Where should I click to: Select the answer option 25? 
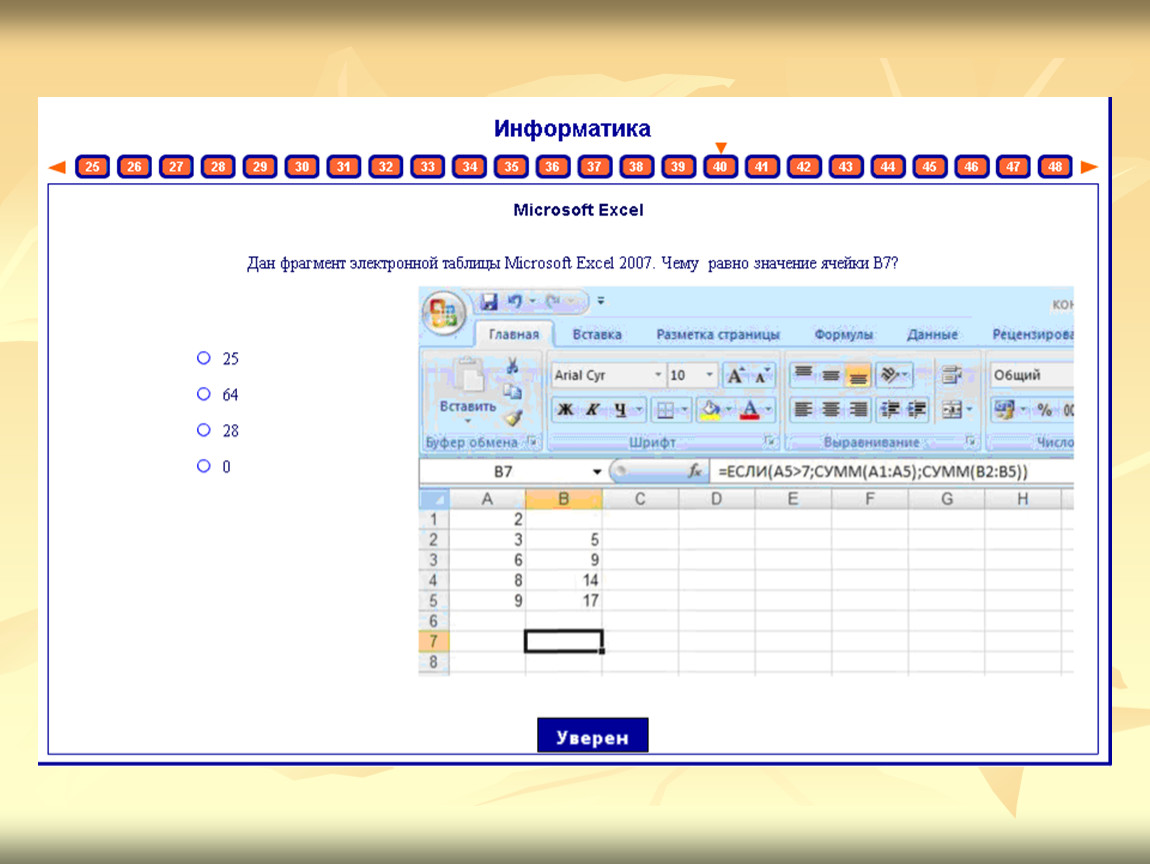point(204,358)
